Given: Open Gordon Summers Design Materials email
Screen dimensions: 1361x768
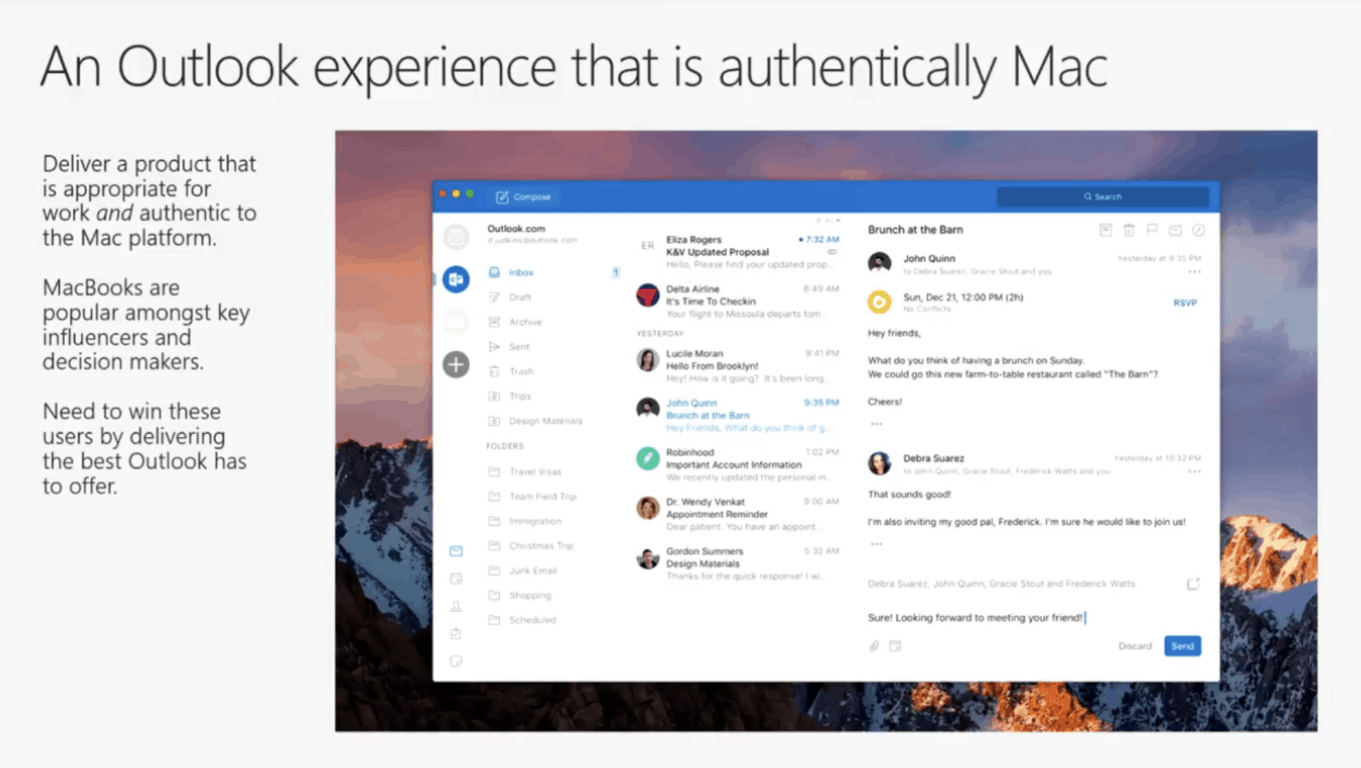Looking at the screenshot, I should coord(739,564).
